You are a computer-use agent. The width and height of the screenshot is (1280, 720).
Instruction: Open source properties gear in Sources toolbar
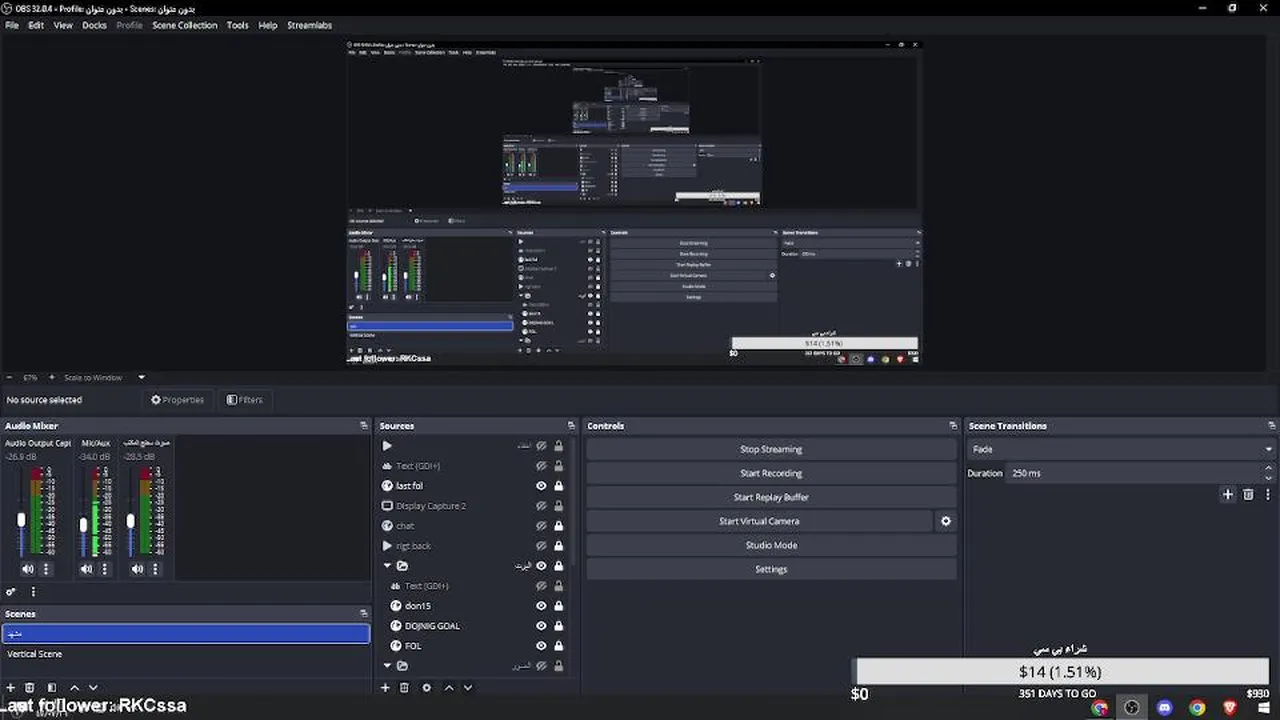coord(427,688)
